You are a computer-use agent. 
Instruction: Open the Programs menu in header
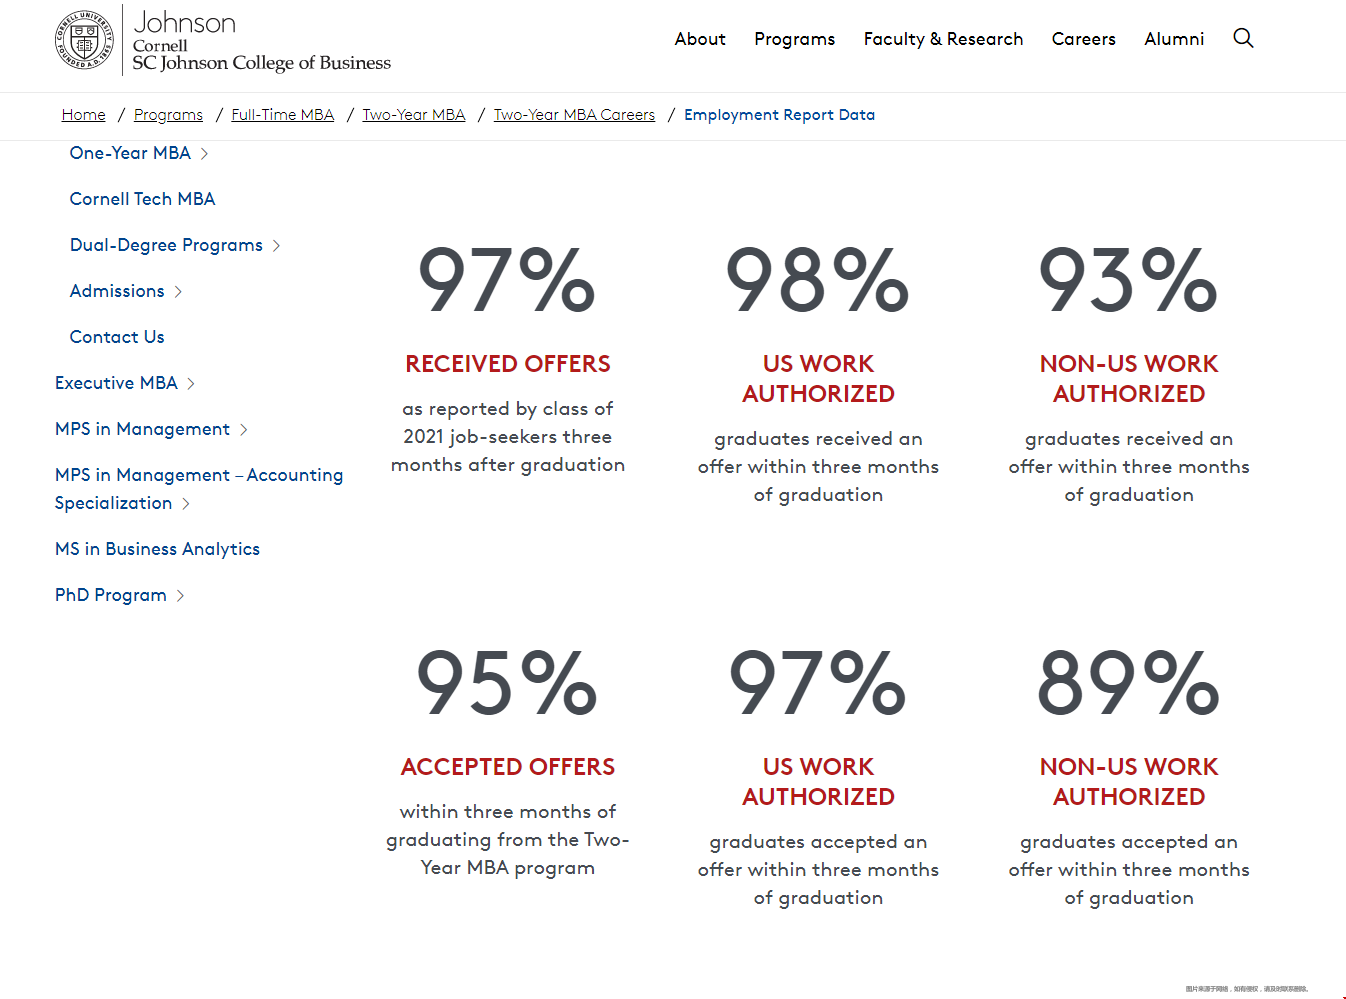pyautogui.click(x=794, y=39)
